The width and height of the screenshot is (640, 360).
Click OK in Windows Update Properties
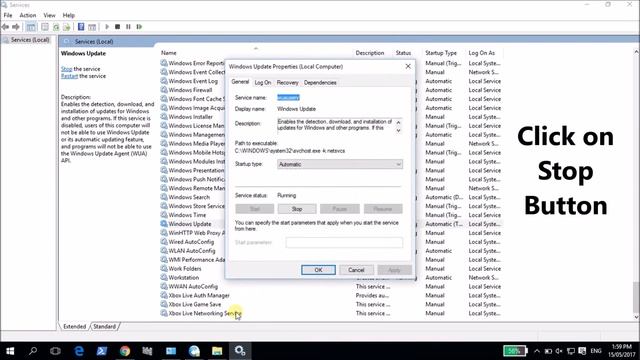click(x=318, y=270)
